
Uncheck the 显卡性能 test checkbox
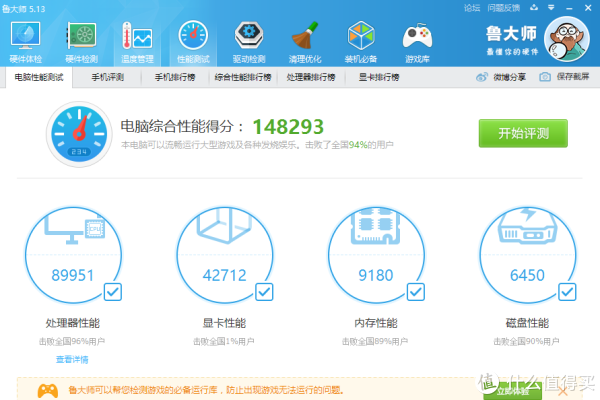264,292
